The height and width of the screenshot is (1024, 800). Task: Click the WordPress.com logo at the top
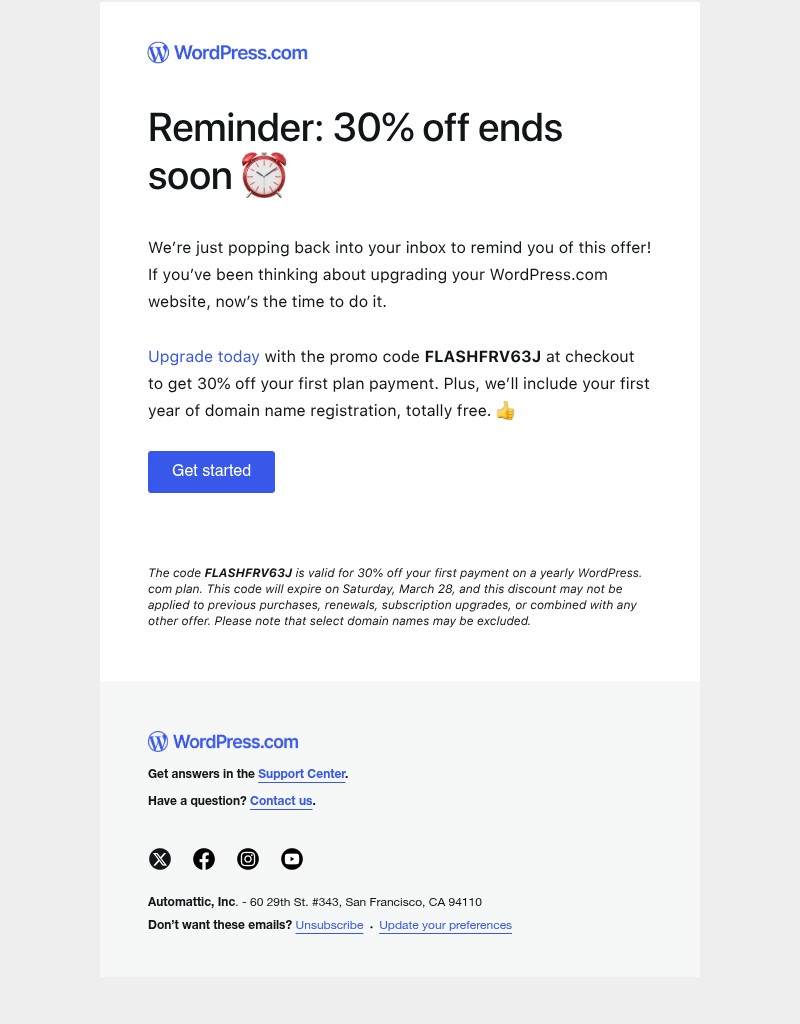[227, 52]
